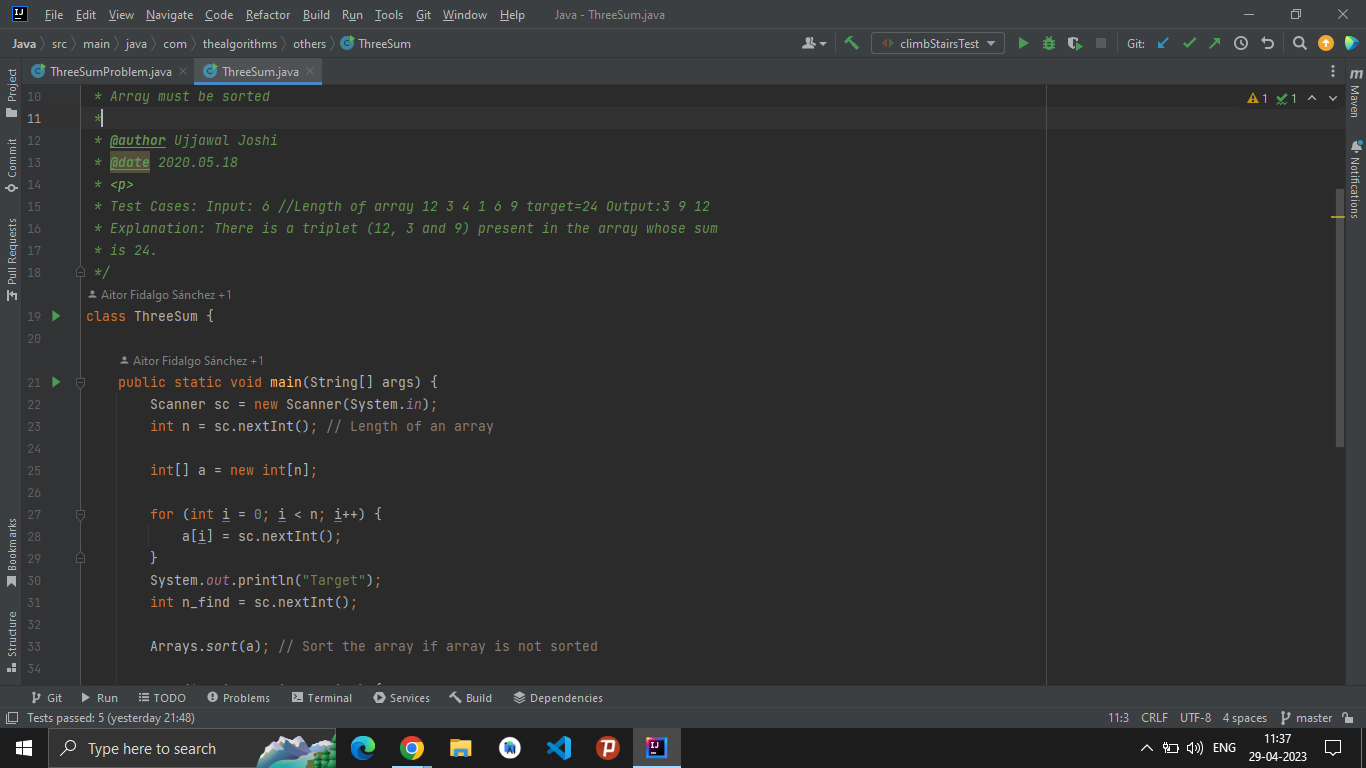Viewport: 1366px width, 768px height.
Task: Change 4 spaces indent setting
Action: pyautogui.click(x=1244, y=718)
